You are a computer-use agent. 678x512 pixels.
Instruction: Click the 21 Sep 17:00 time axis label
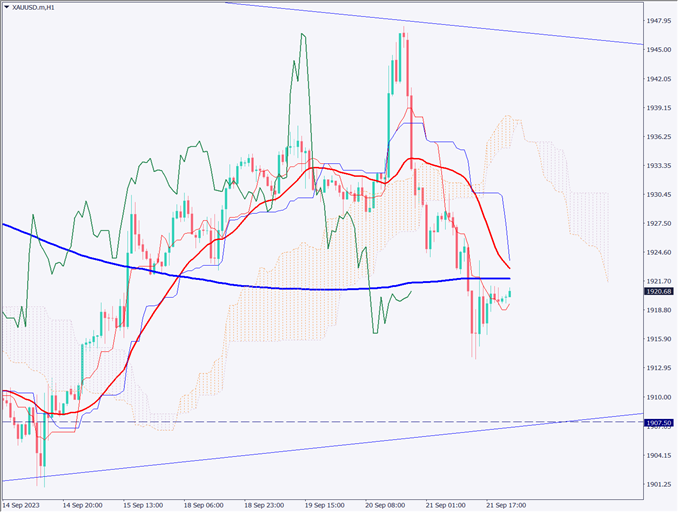click(x=506, y=504)
